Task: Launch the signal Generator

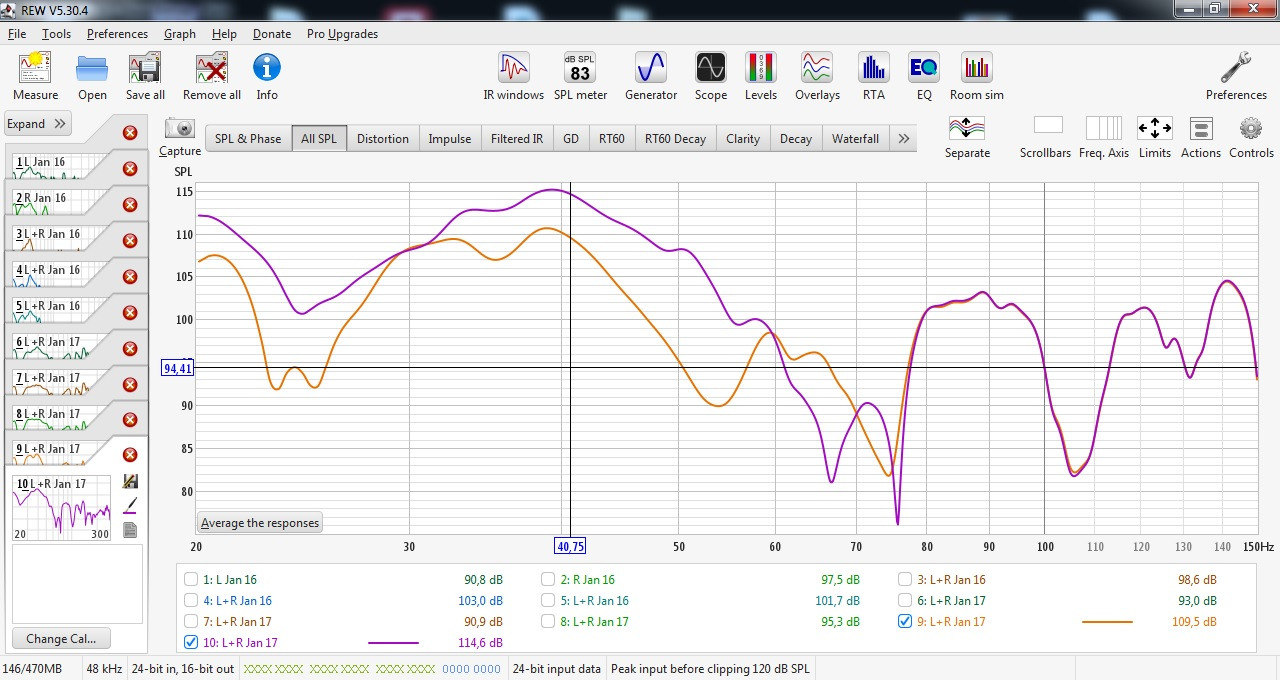Action: coord(650,77)
